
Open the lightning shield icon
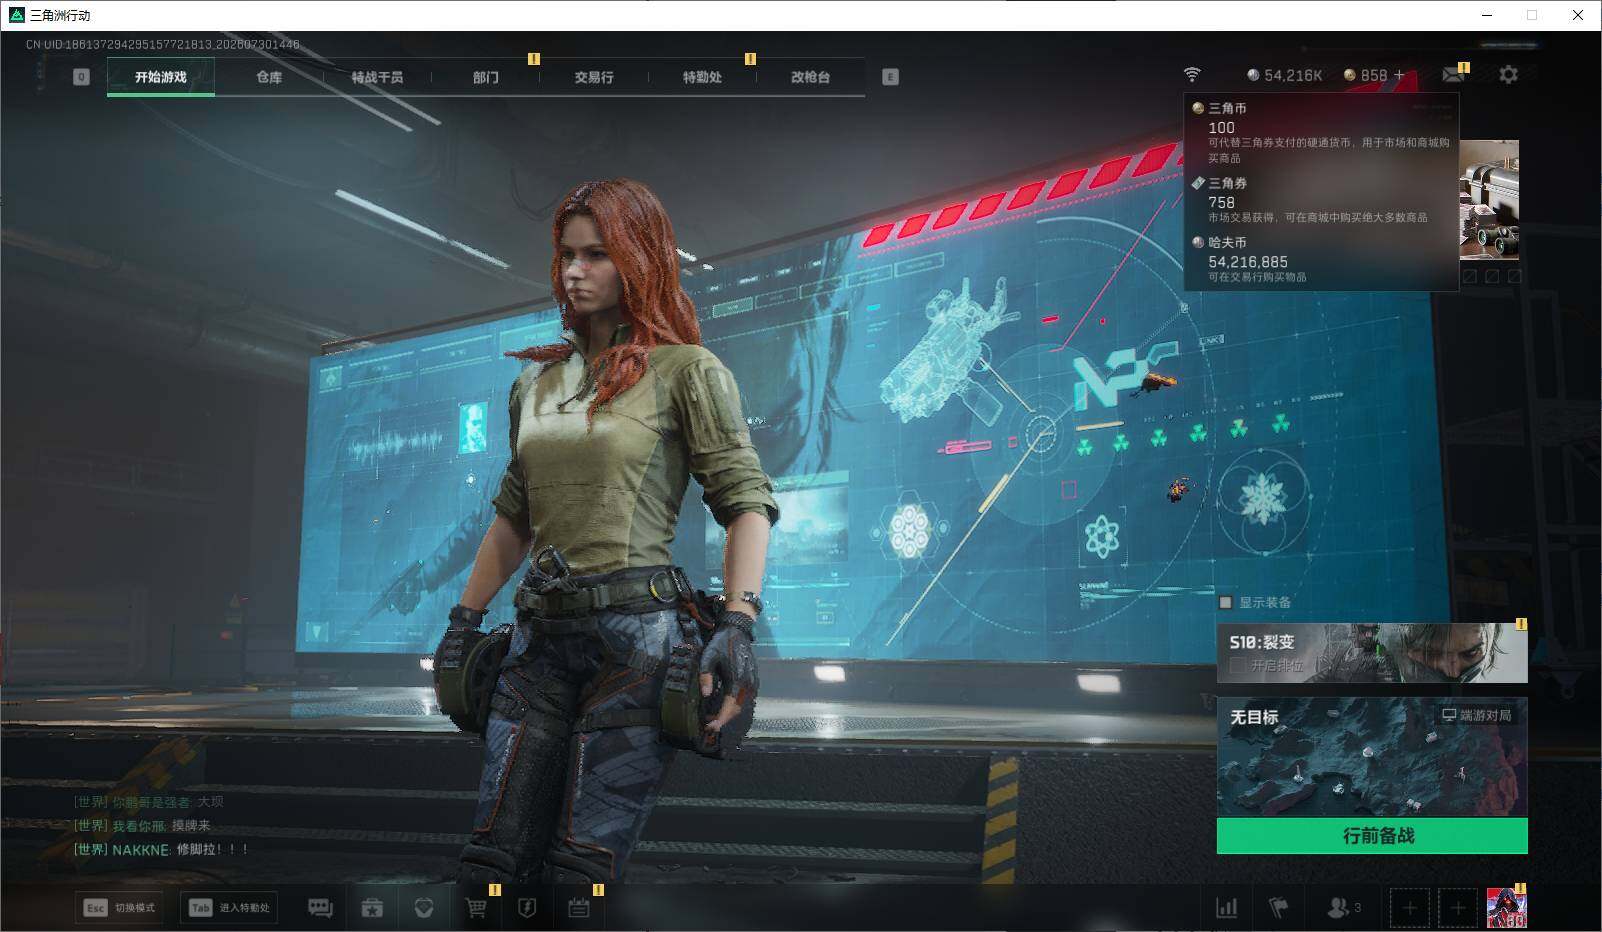pos(527,908)
